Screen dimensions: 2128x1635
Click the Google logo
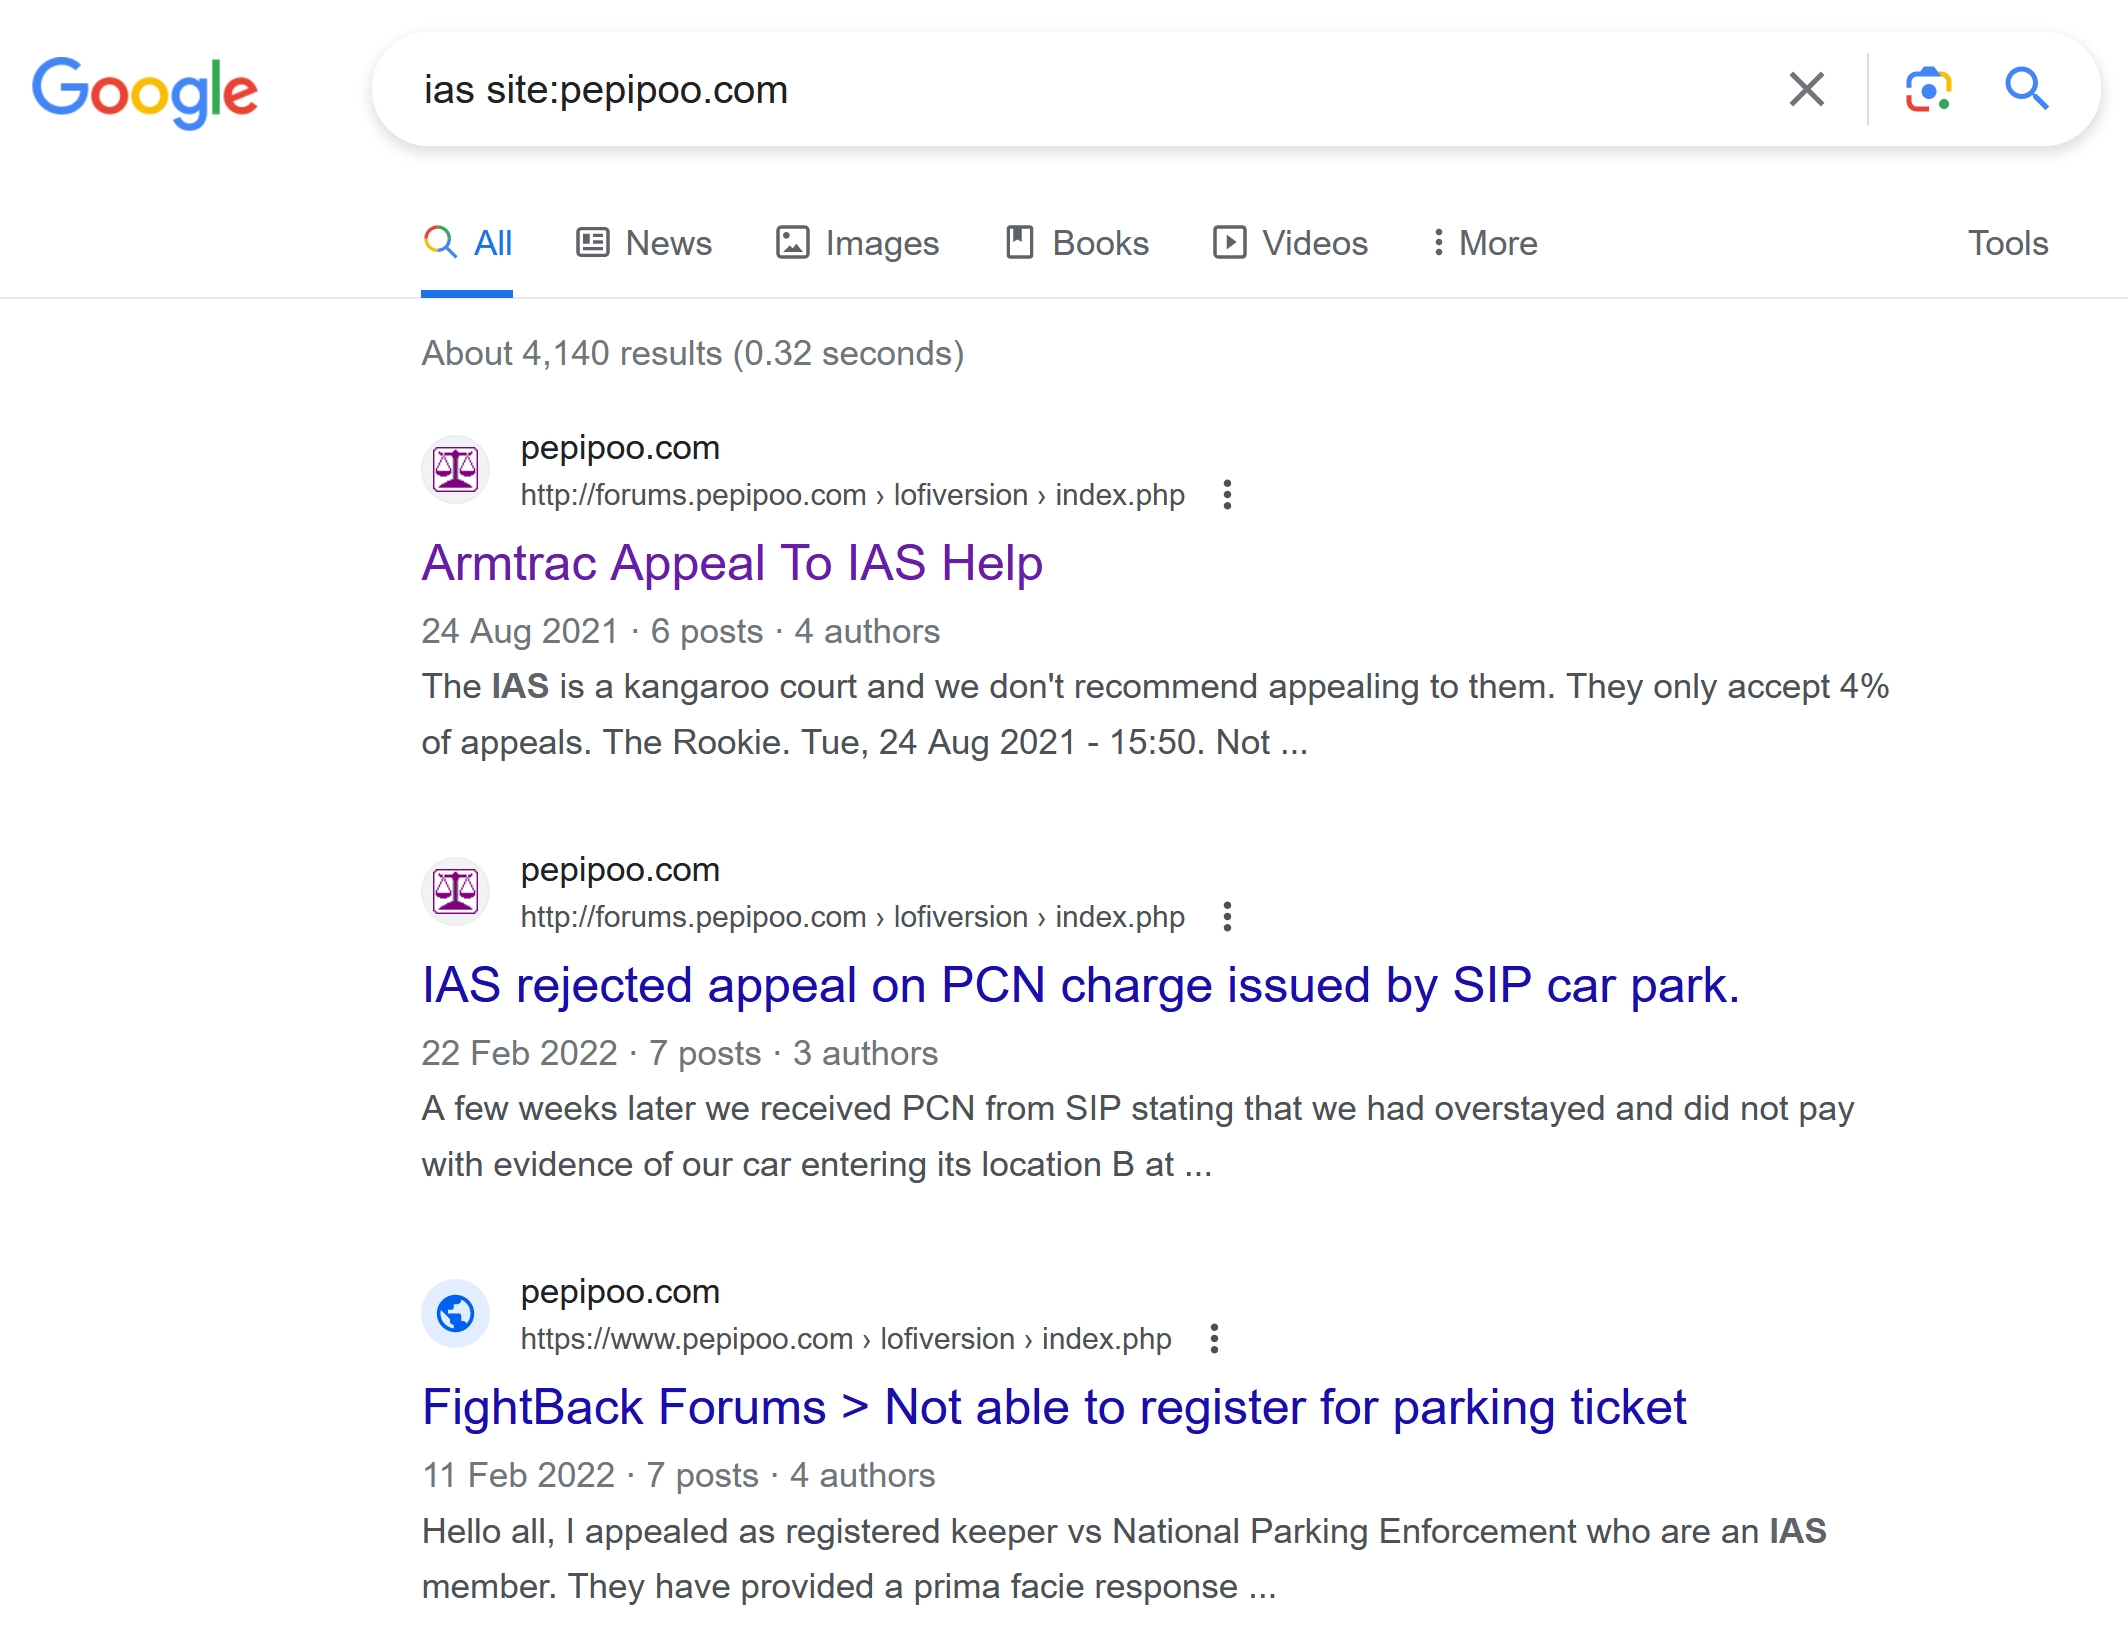point(145,92)
